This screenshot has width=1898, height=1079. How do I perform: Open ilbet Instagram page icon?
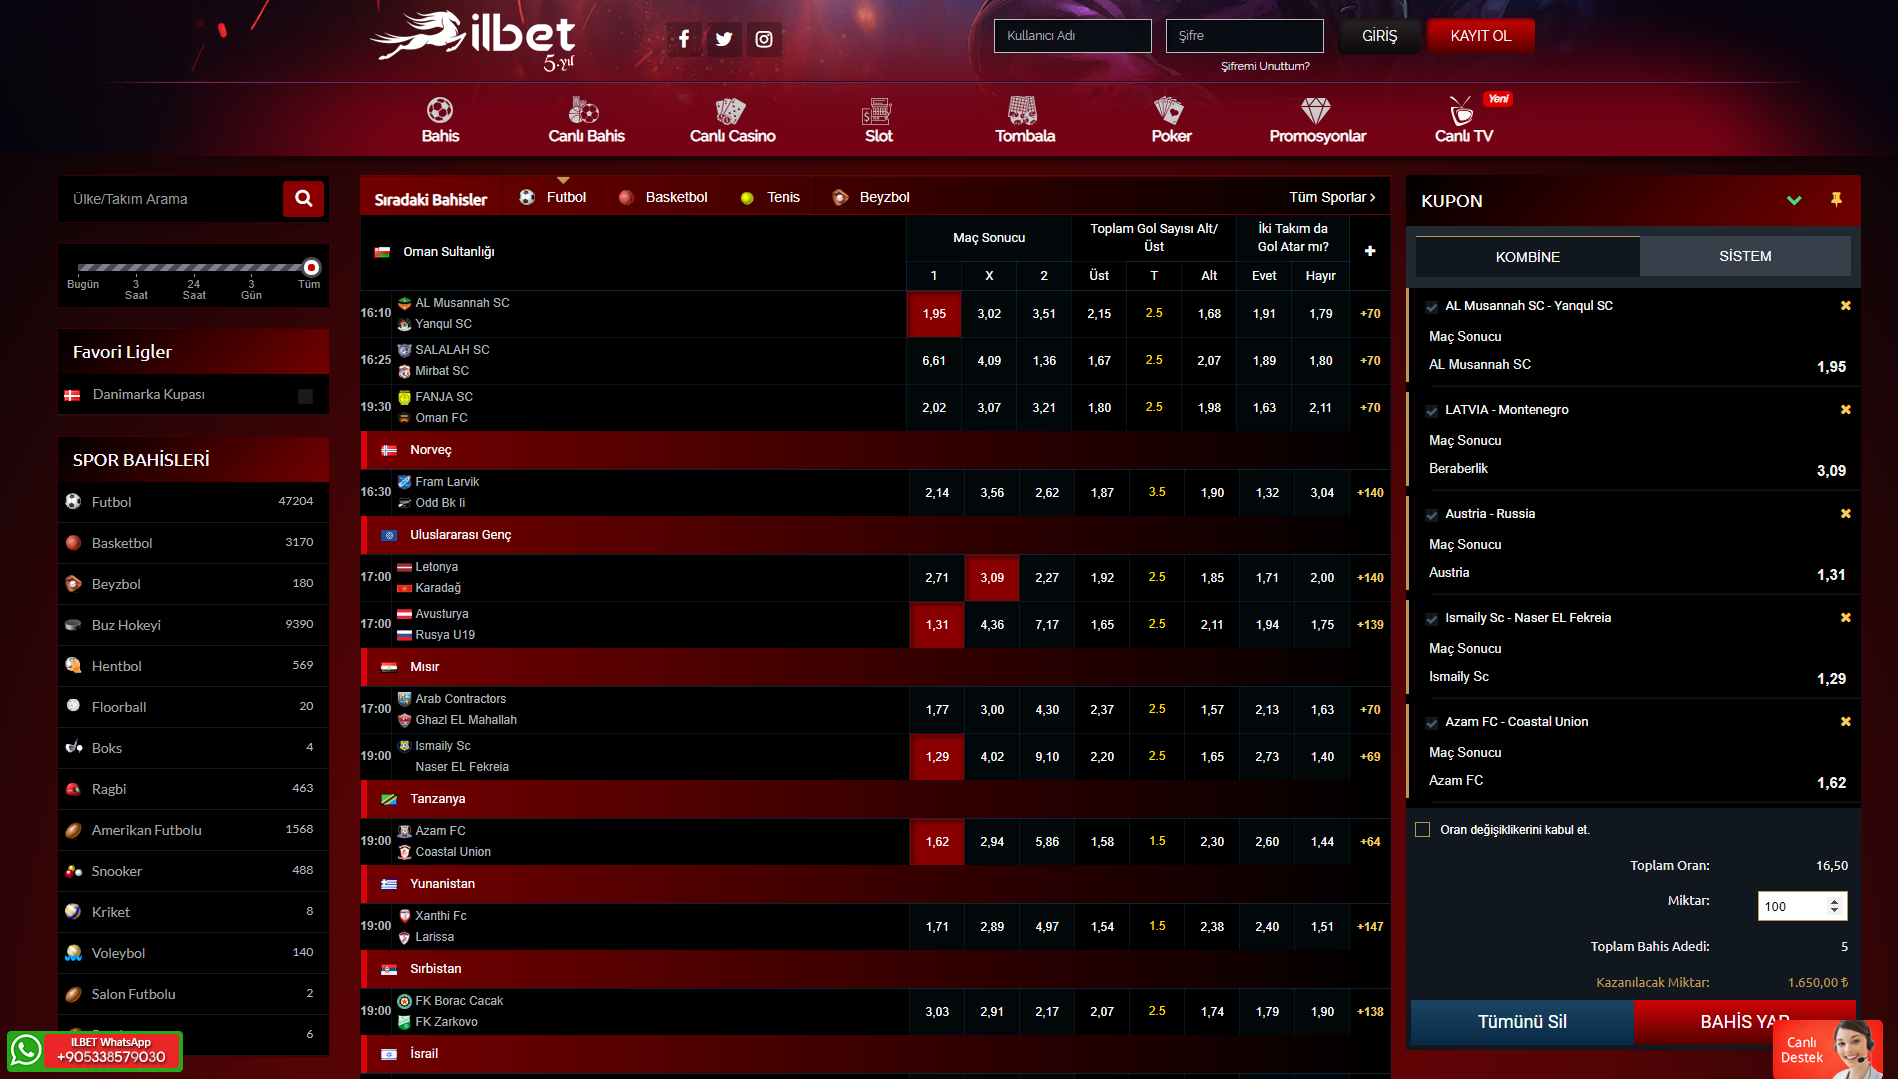764,39
